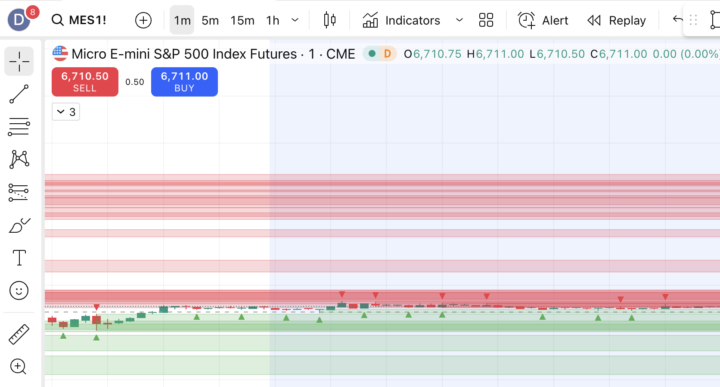
Task: Click the 0.50 spread value
Action: tap(135, 82)
